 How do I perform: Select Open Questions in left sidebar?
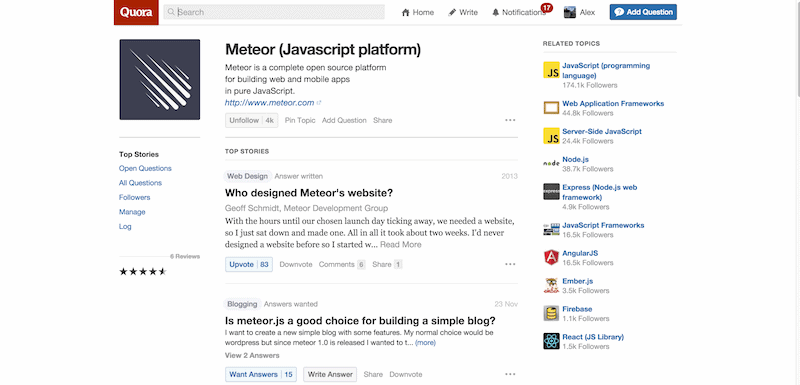click(x=145, y=168)
